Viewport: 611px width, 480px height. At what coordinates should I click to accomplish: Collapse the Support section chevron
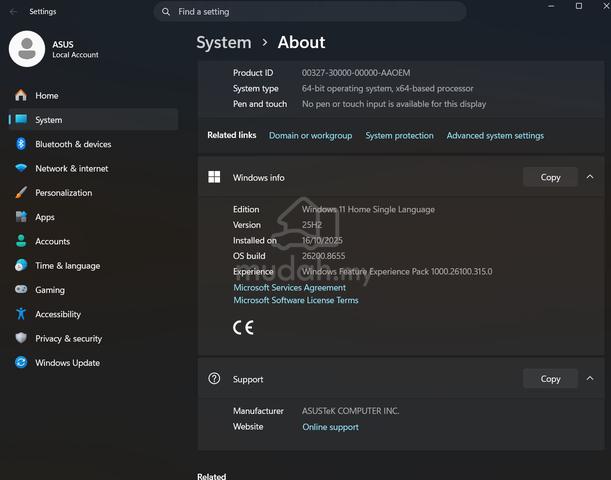pyautogui.click(x=590, y=378)
